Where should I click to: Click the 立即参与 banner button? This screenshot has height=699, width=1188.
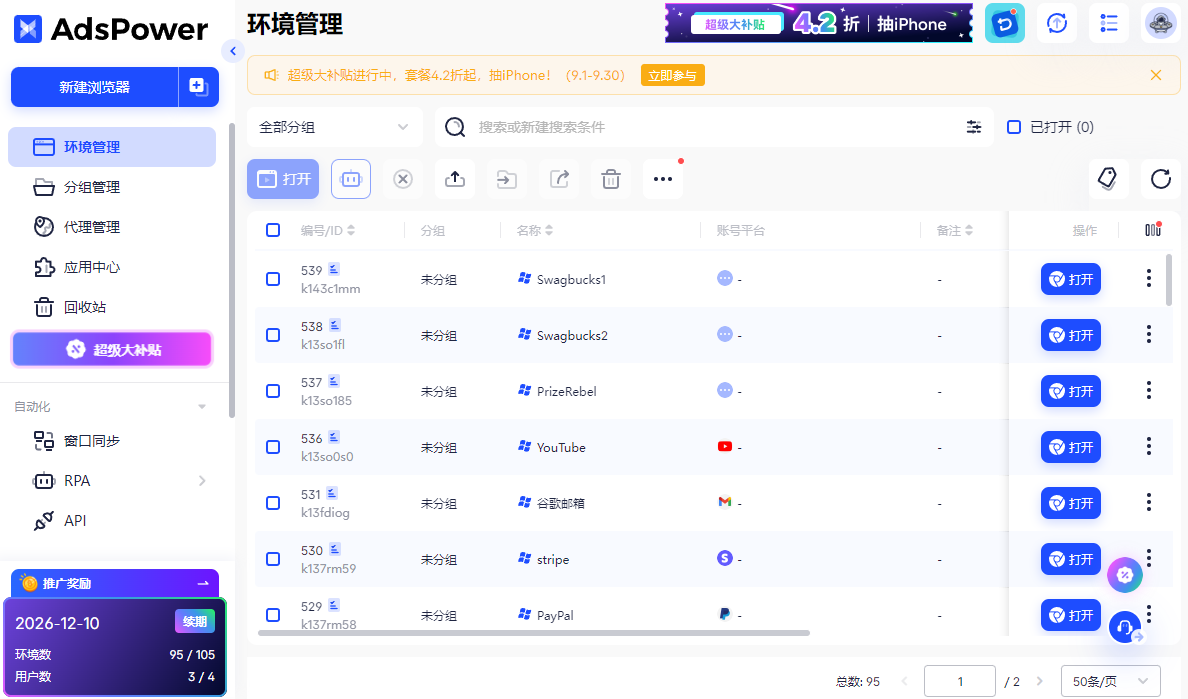[673, 75]
